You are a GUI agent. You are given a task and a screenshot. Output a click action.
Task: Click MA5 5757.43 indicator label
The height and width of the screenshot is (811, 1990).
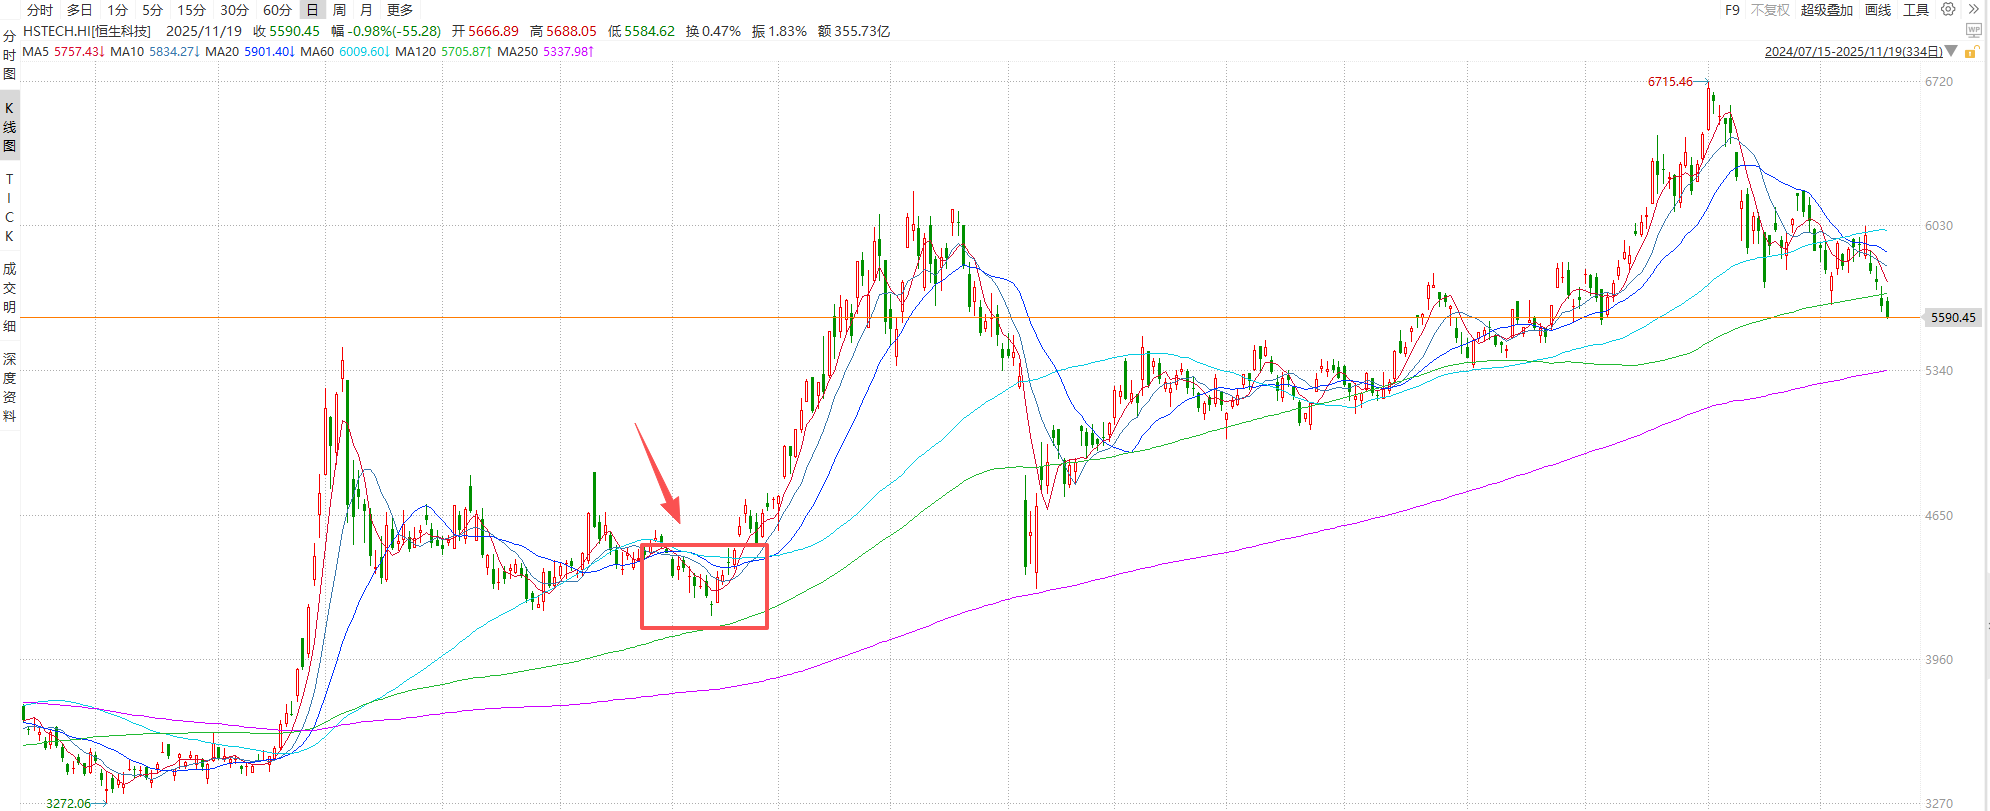click(x=63, y=51)
